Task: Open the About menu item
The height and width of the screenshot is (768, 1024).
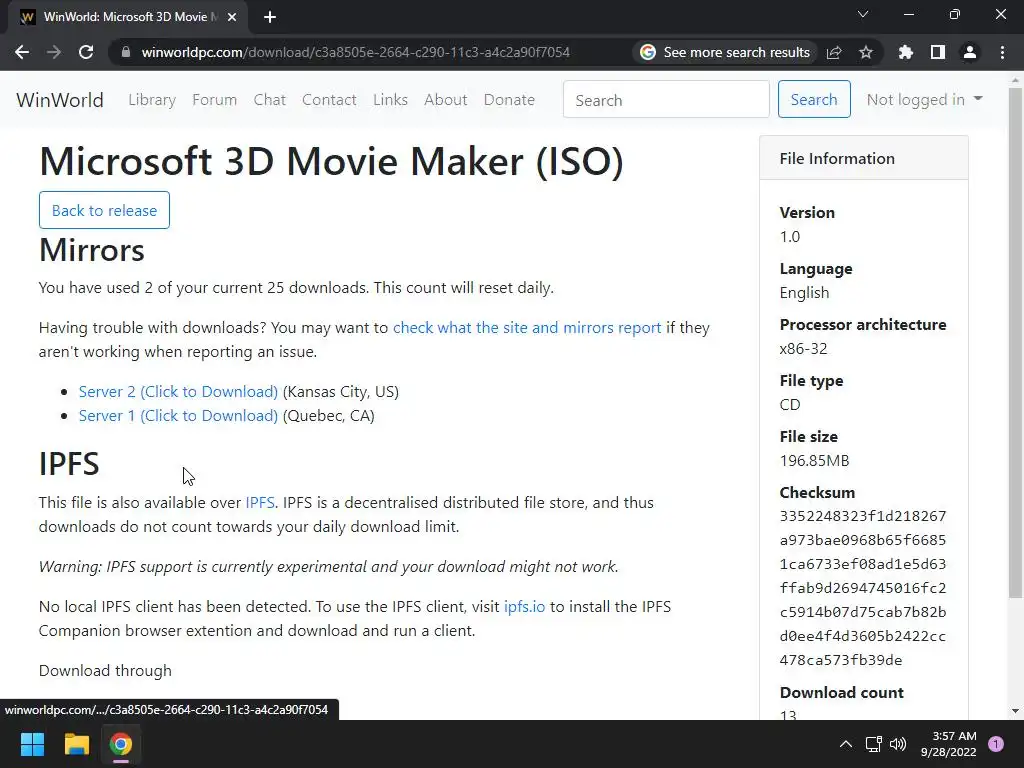Action: [446, 100]
